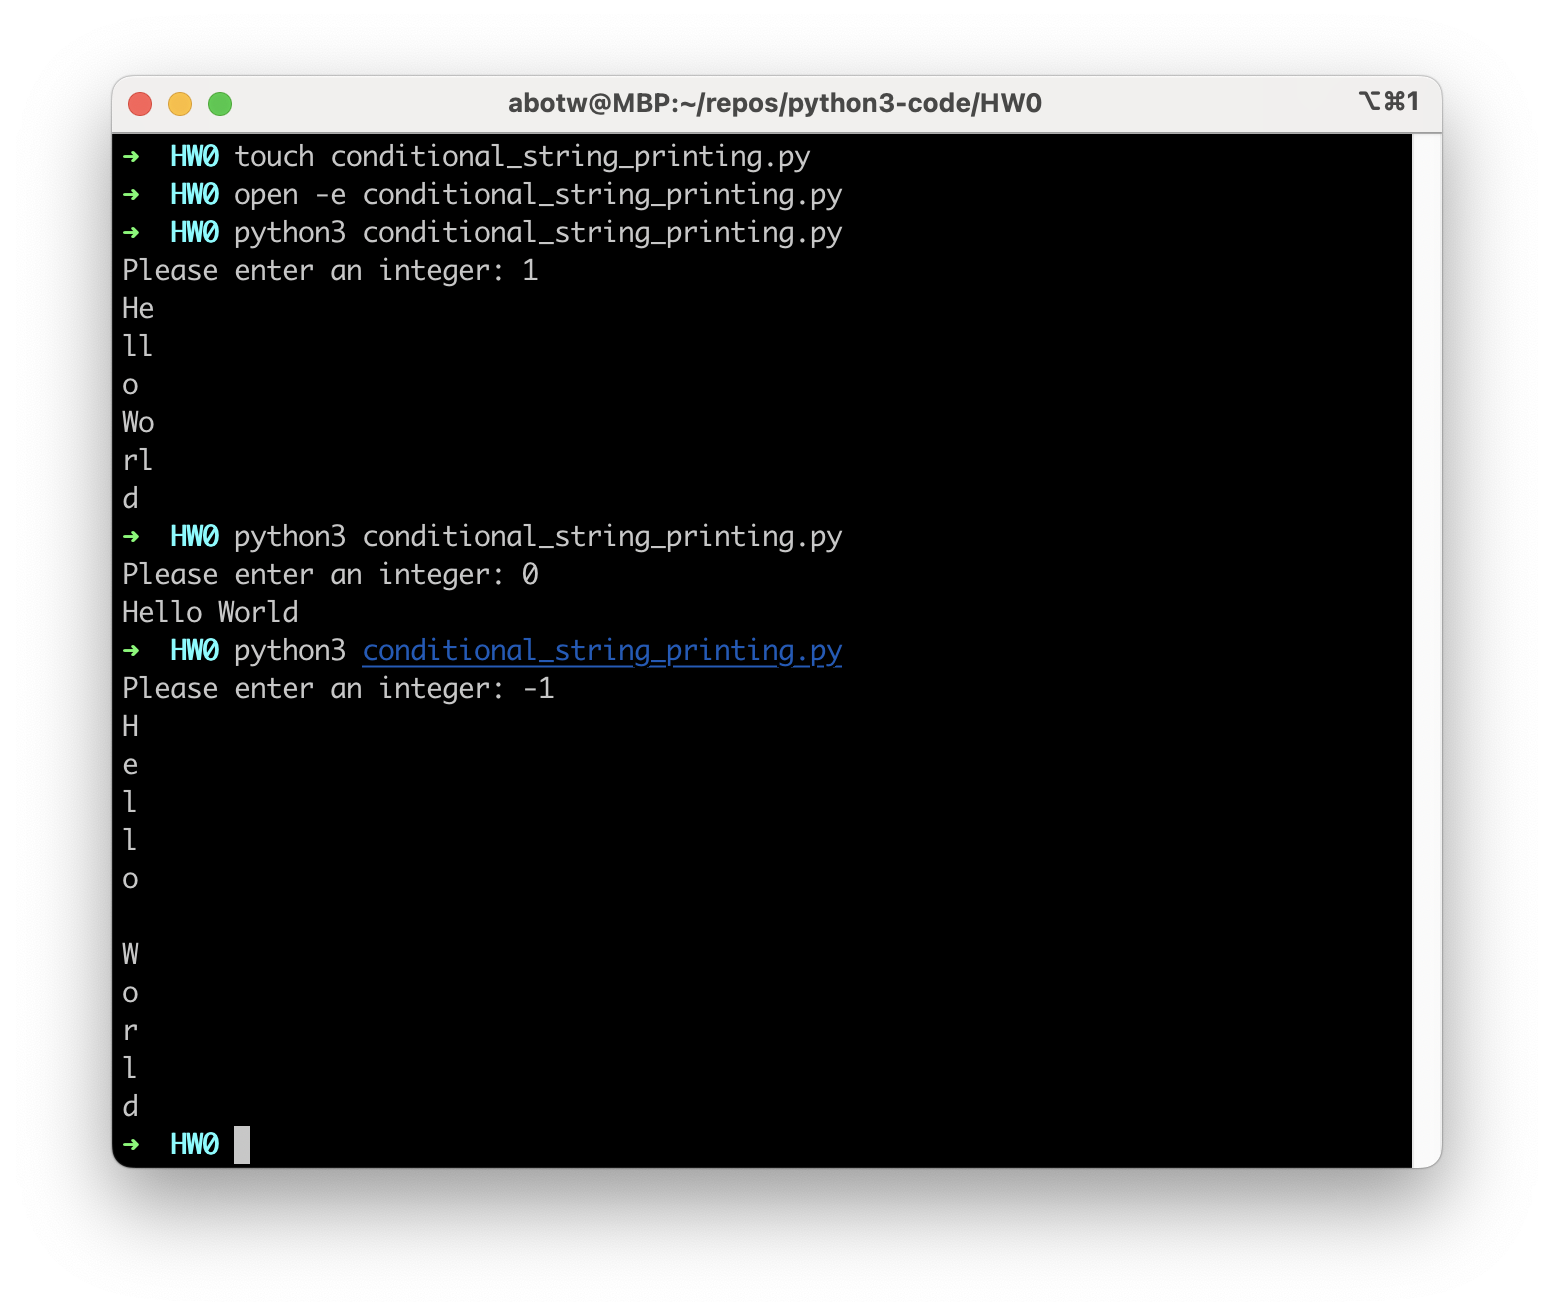The width and height of the screenshot is (1554, 1316).
Task: Click the 'rl' output line
Action: click(138, 461)
